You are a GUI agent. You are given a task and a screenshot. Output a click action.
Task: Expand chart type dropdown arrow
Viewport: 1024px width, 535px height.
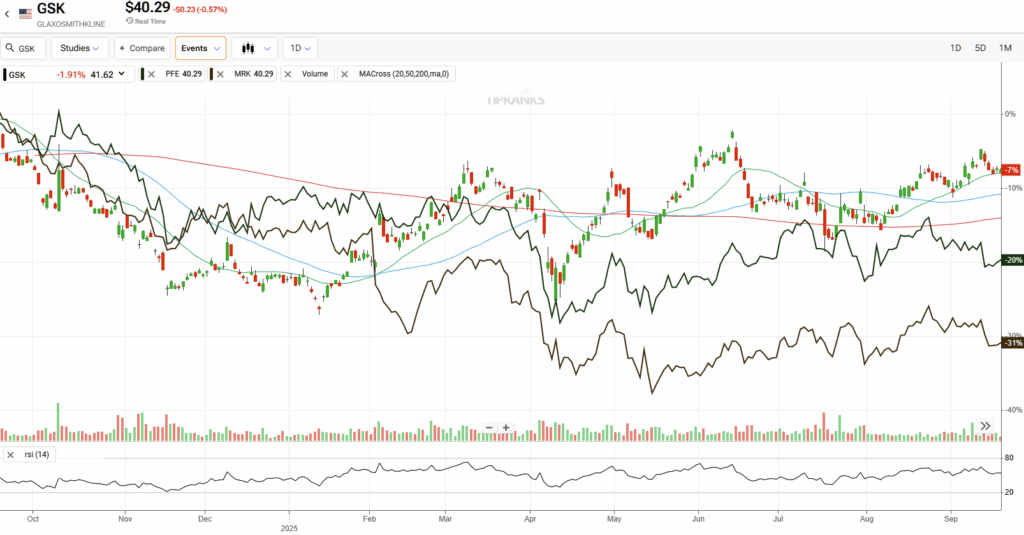pos(267,48)
